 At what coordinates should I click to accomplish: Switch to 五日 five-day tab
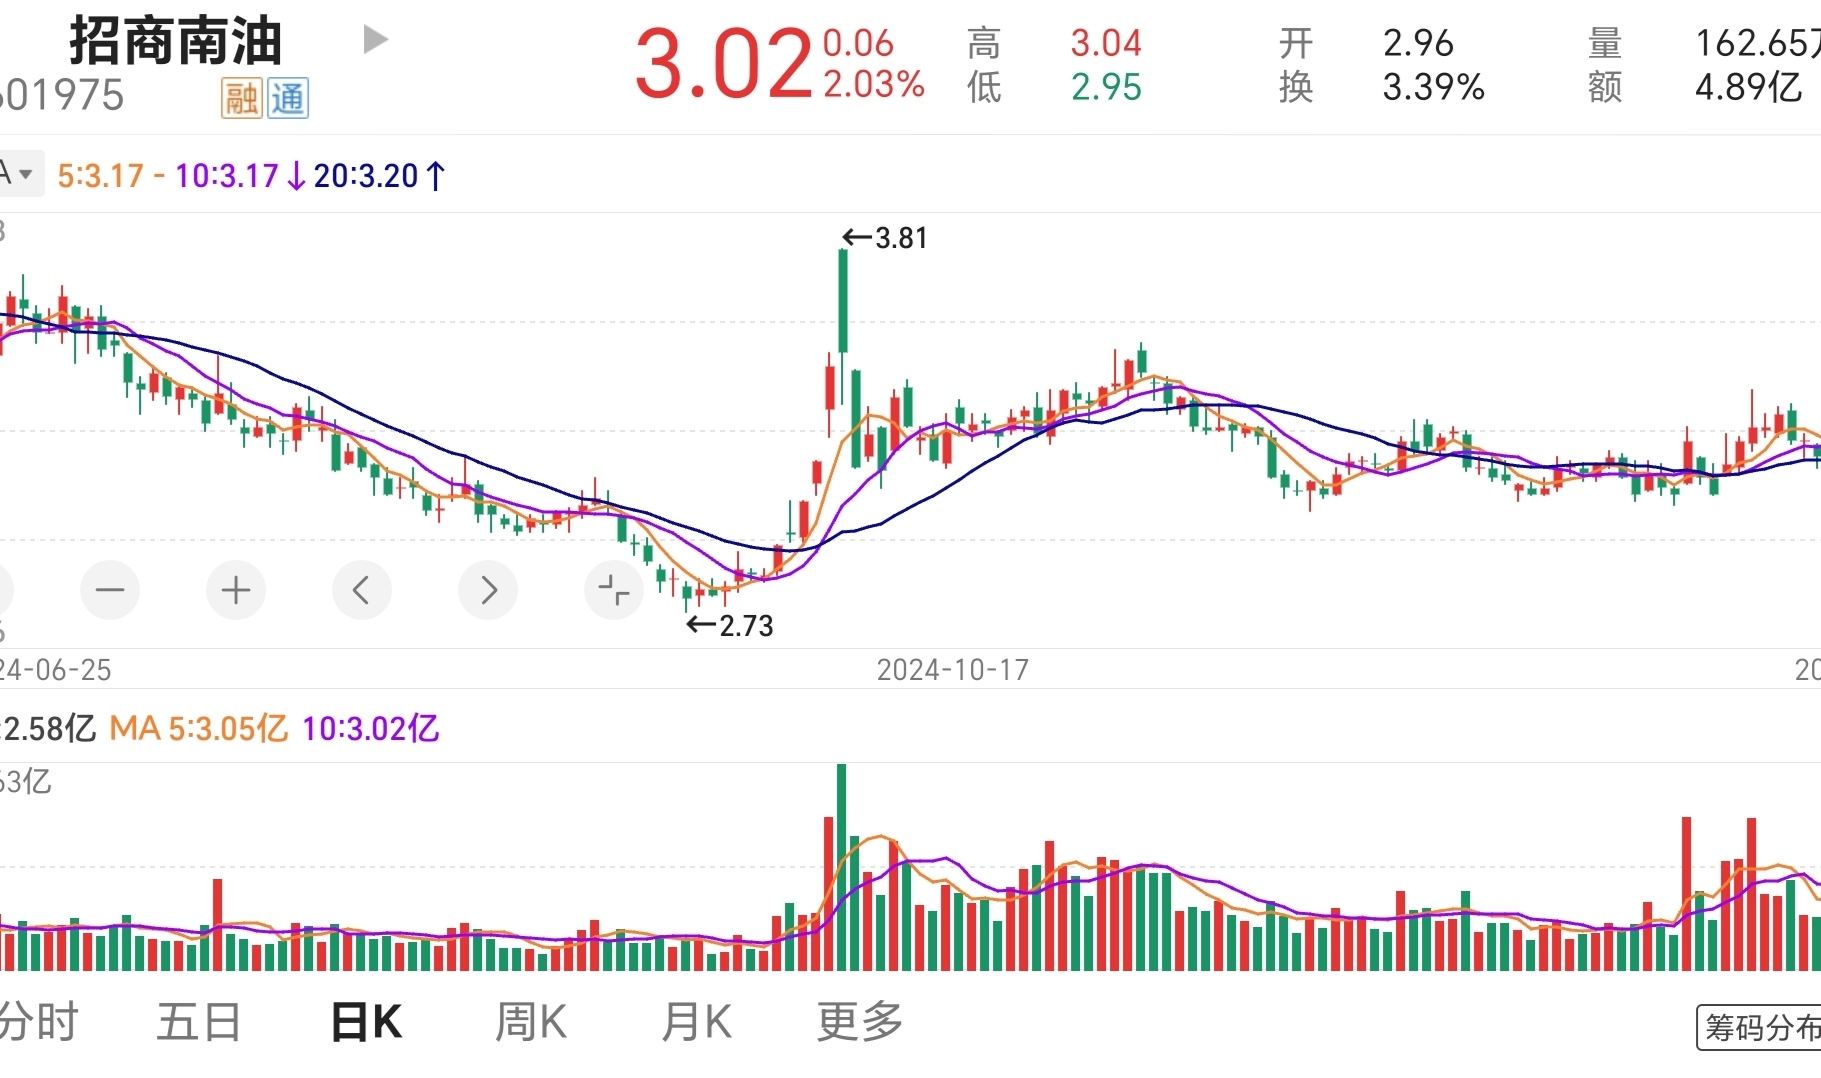(x=199, y=1022)
